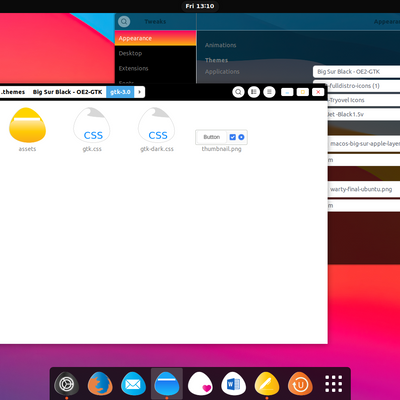This screenshot has width=400, height=400.
Task: Click the path bar forward arrow
Action: coord(140,92)
